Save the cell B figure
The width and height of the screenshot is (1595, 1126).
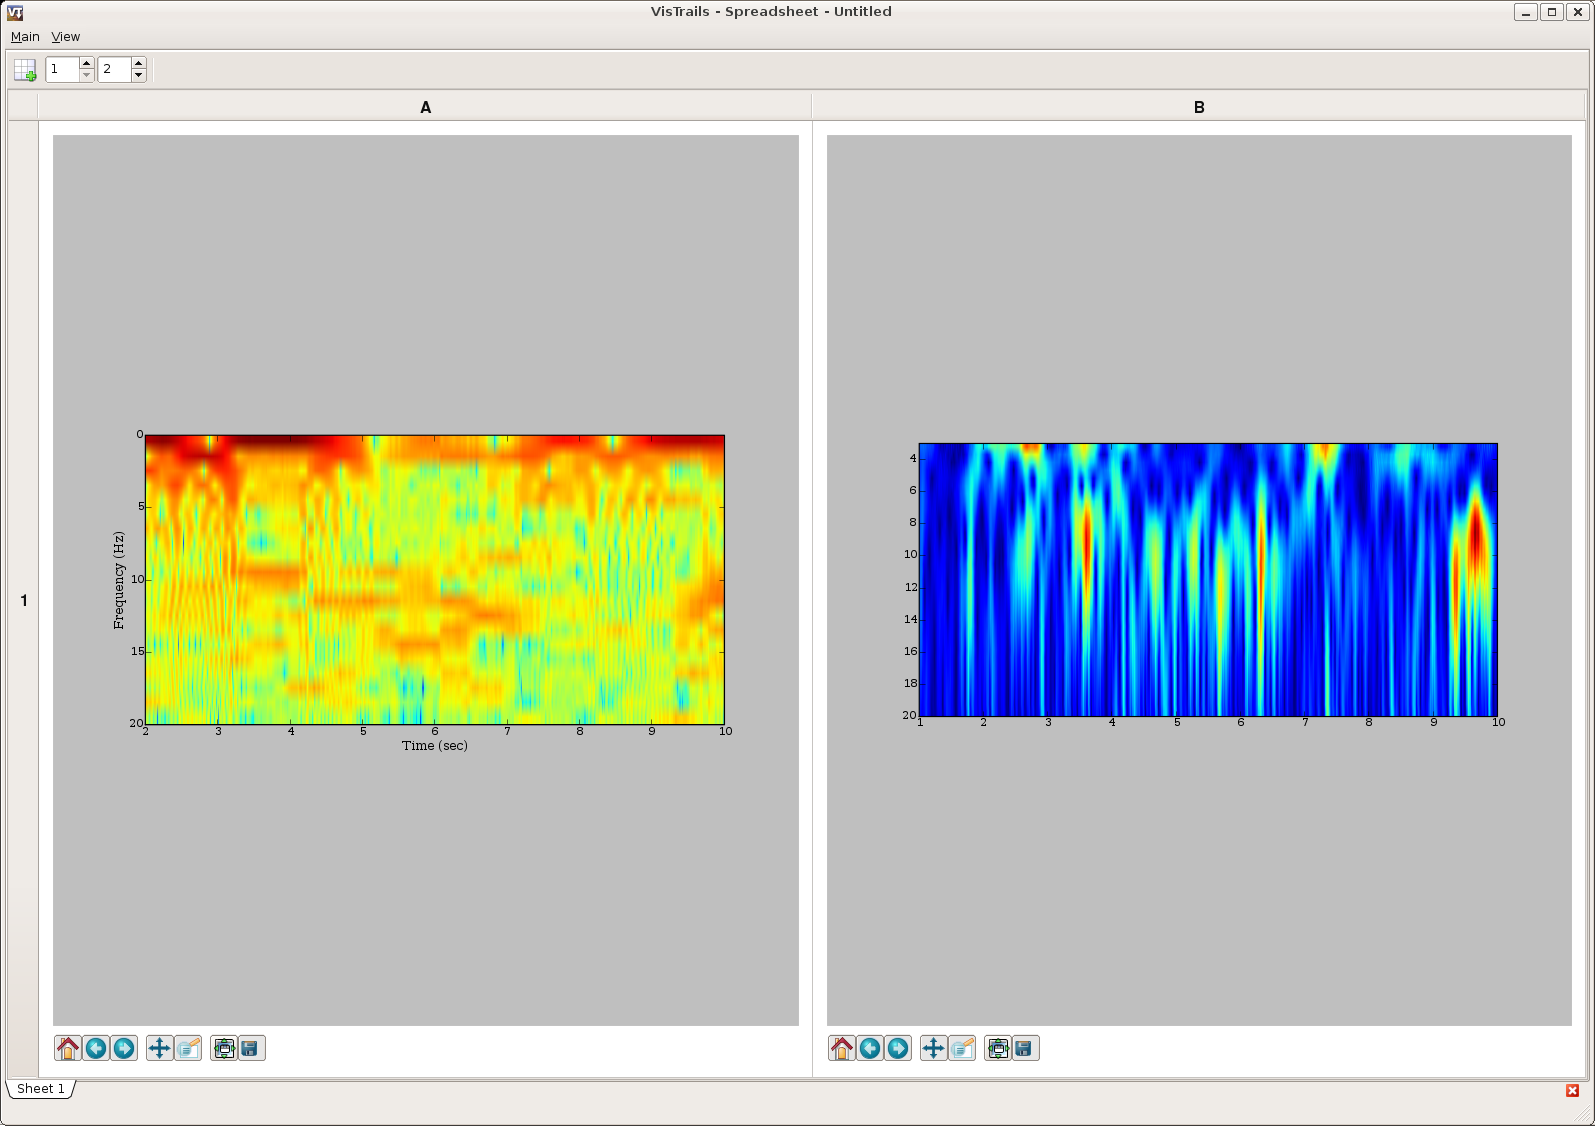1025,1048
